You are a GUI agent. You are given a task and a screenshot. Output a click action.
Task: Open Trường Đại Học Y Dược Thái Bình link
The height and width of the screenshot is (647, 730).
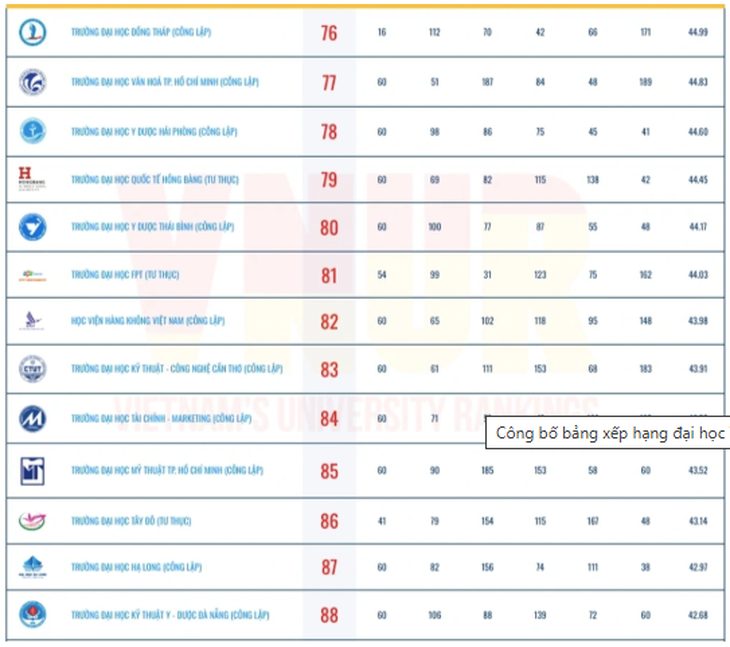point(152,227)
